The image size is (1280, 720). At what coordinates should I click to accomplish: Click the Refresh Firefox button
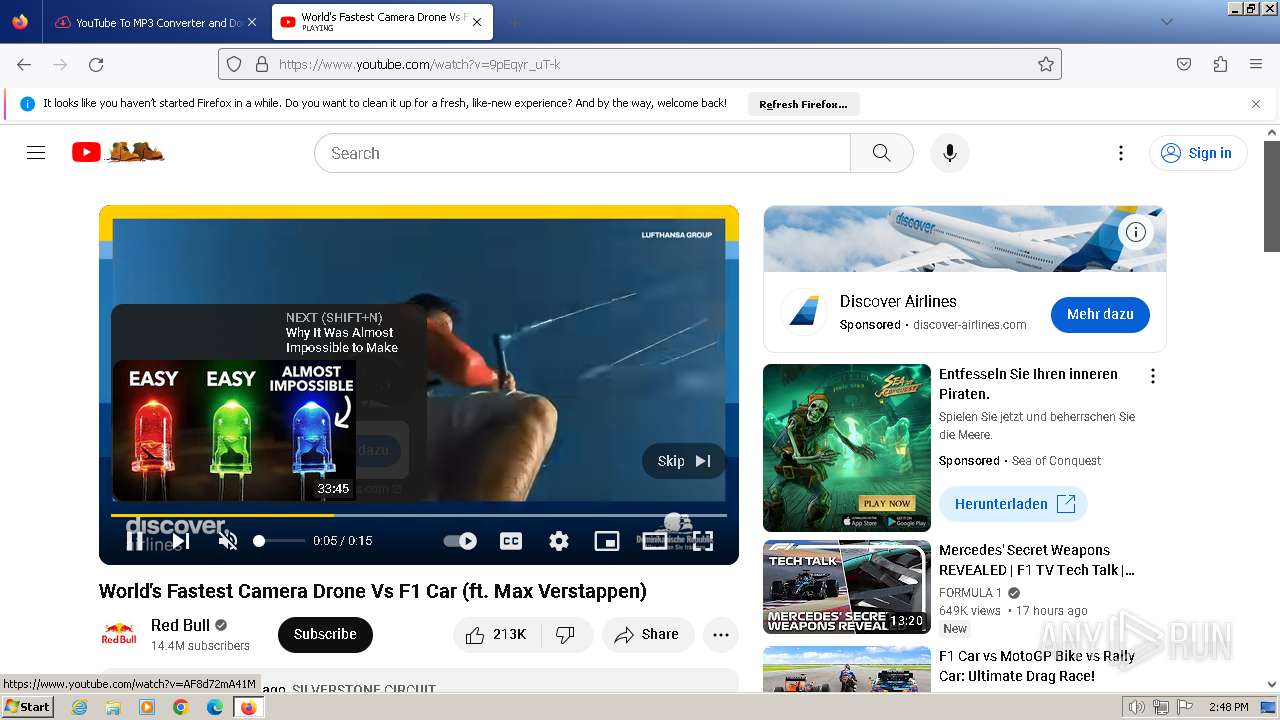803,104
